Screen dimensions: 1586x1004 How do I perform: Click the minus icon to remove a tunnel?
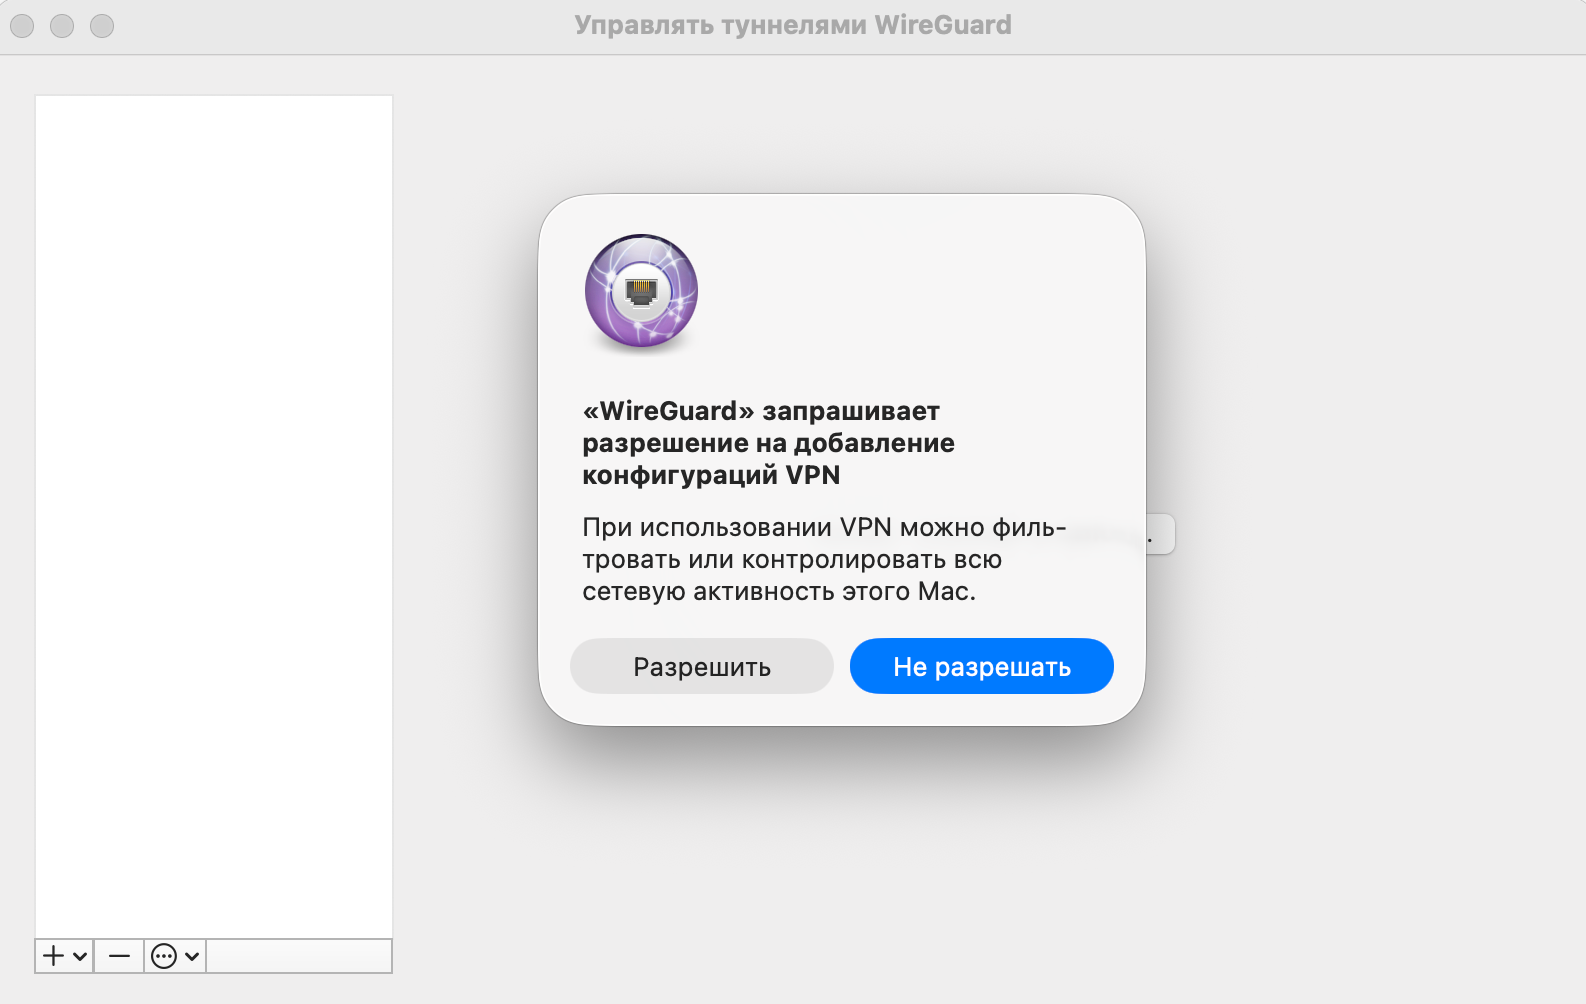tap(119, 956)
